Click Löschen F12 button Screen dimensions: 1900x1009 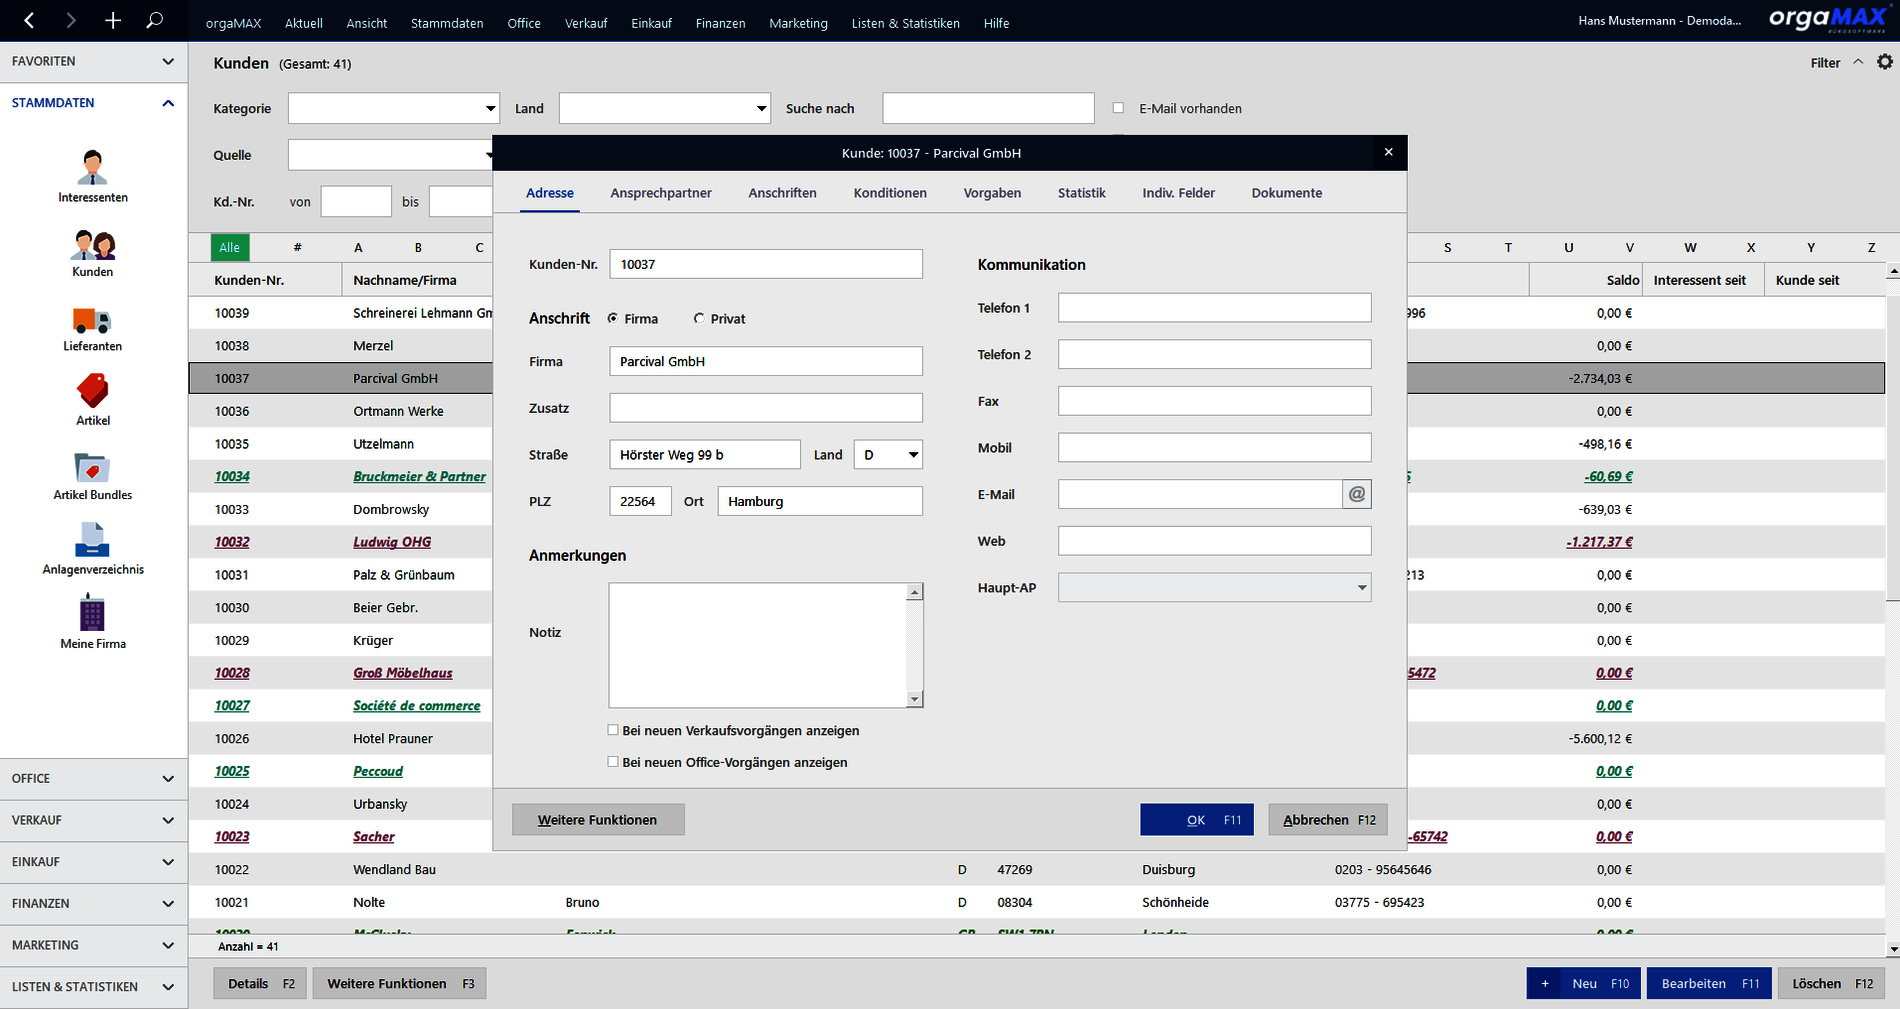pos(1832,984)
